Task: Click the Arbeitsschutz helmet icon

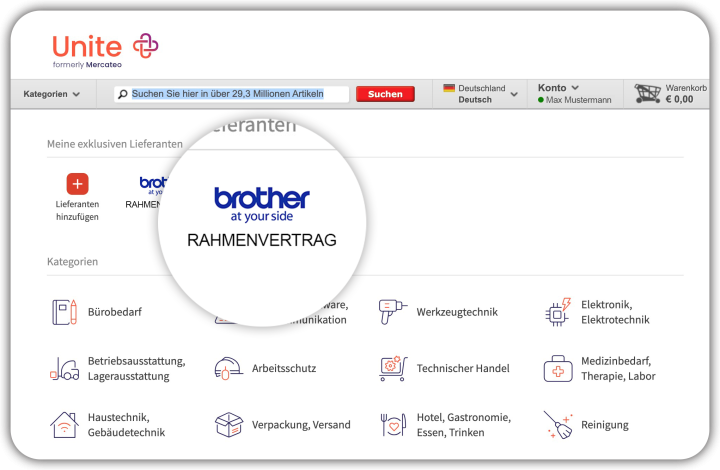Action: (x=228, y=368)
